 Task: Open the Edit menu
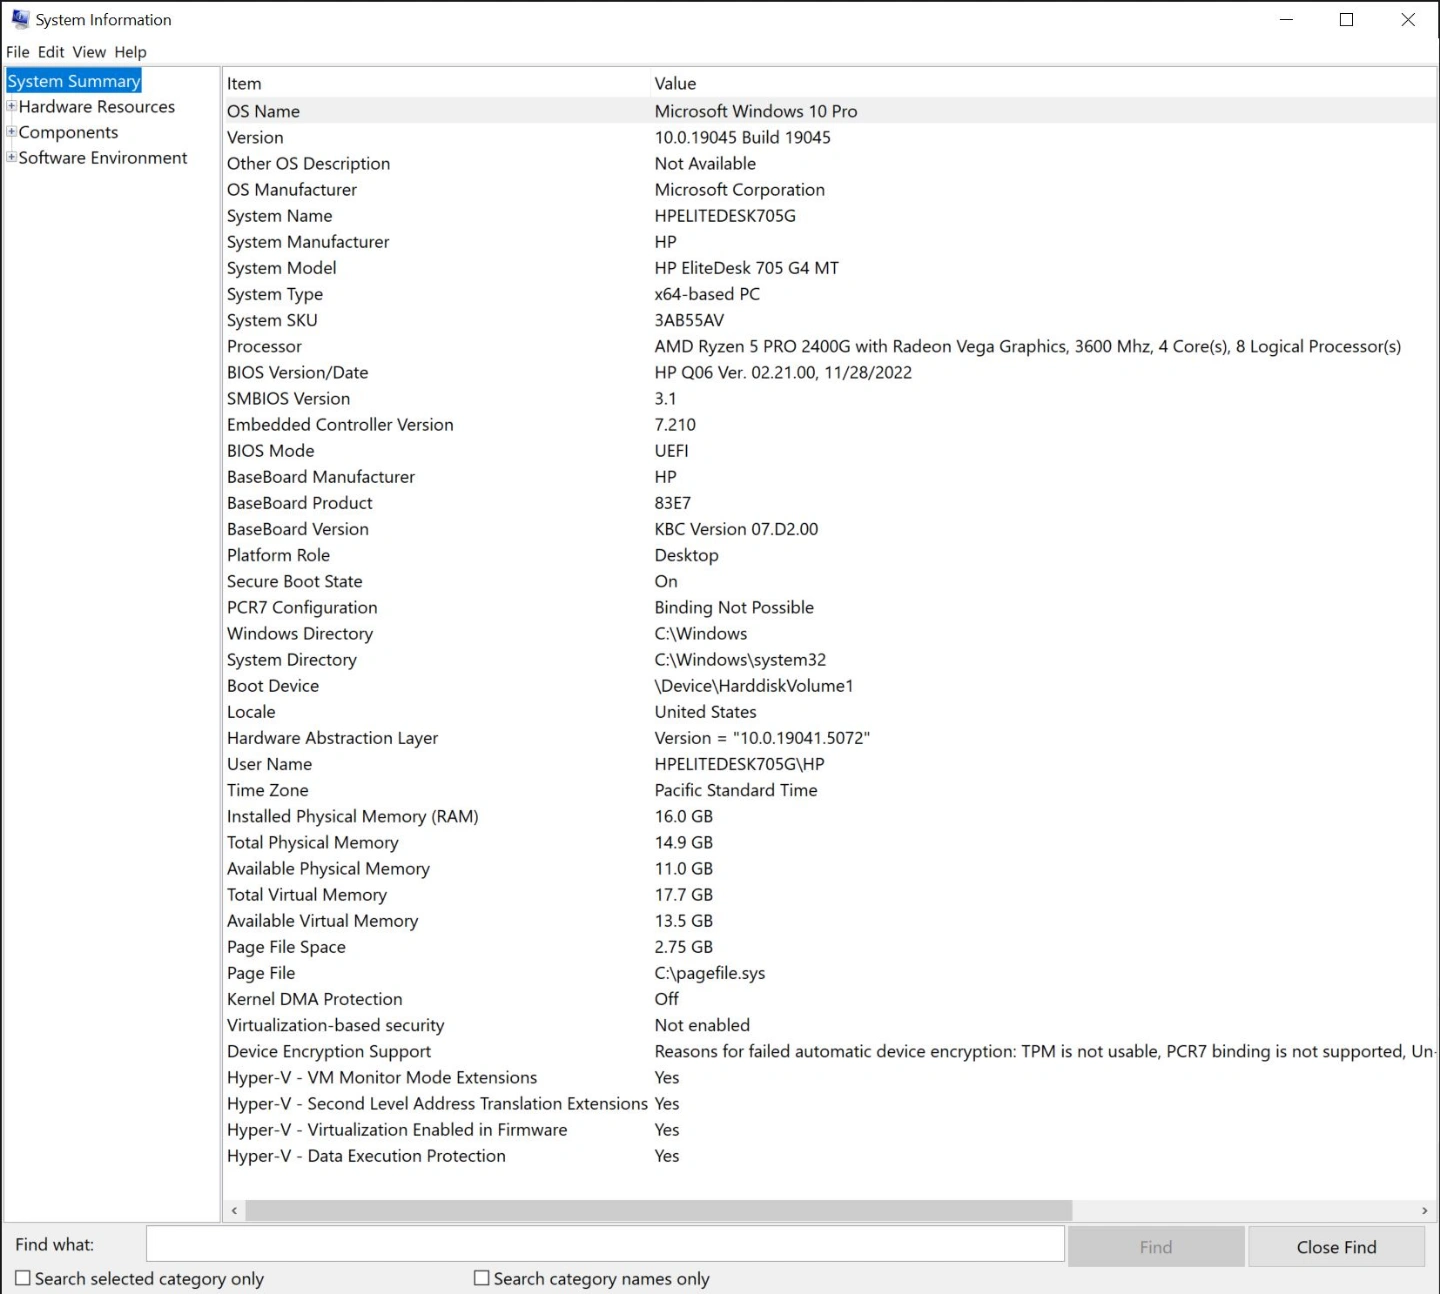pyautogui.click(x=51, y=52)
